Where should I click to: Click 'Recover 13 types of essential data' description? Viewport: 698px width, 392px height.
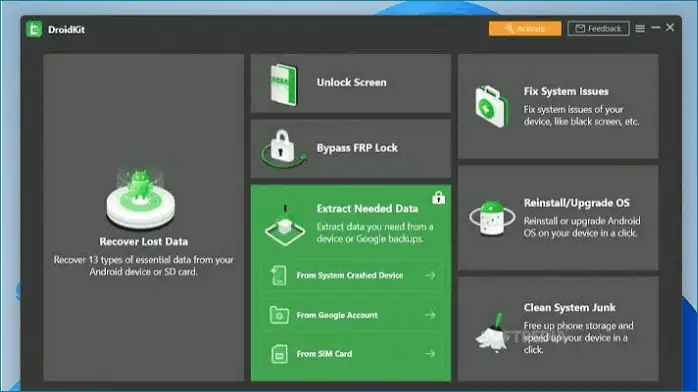click(143, 266)
